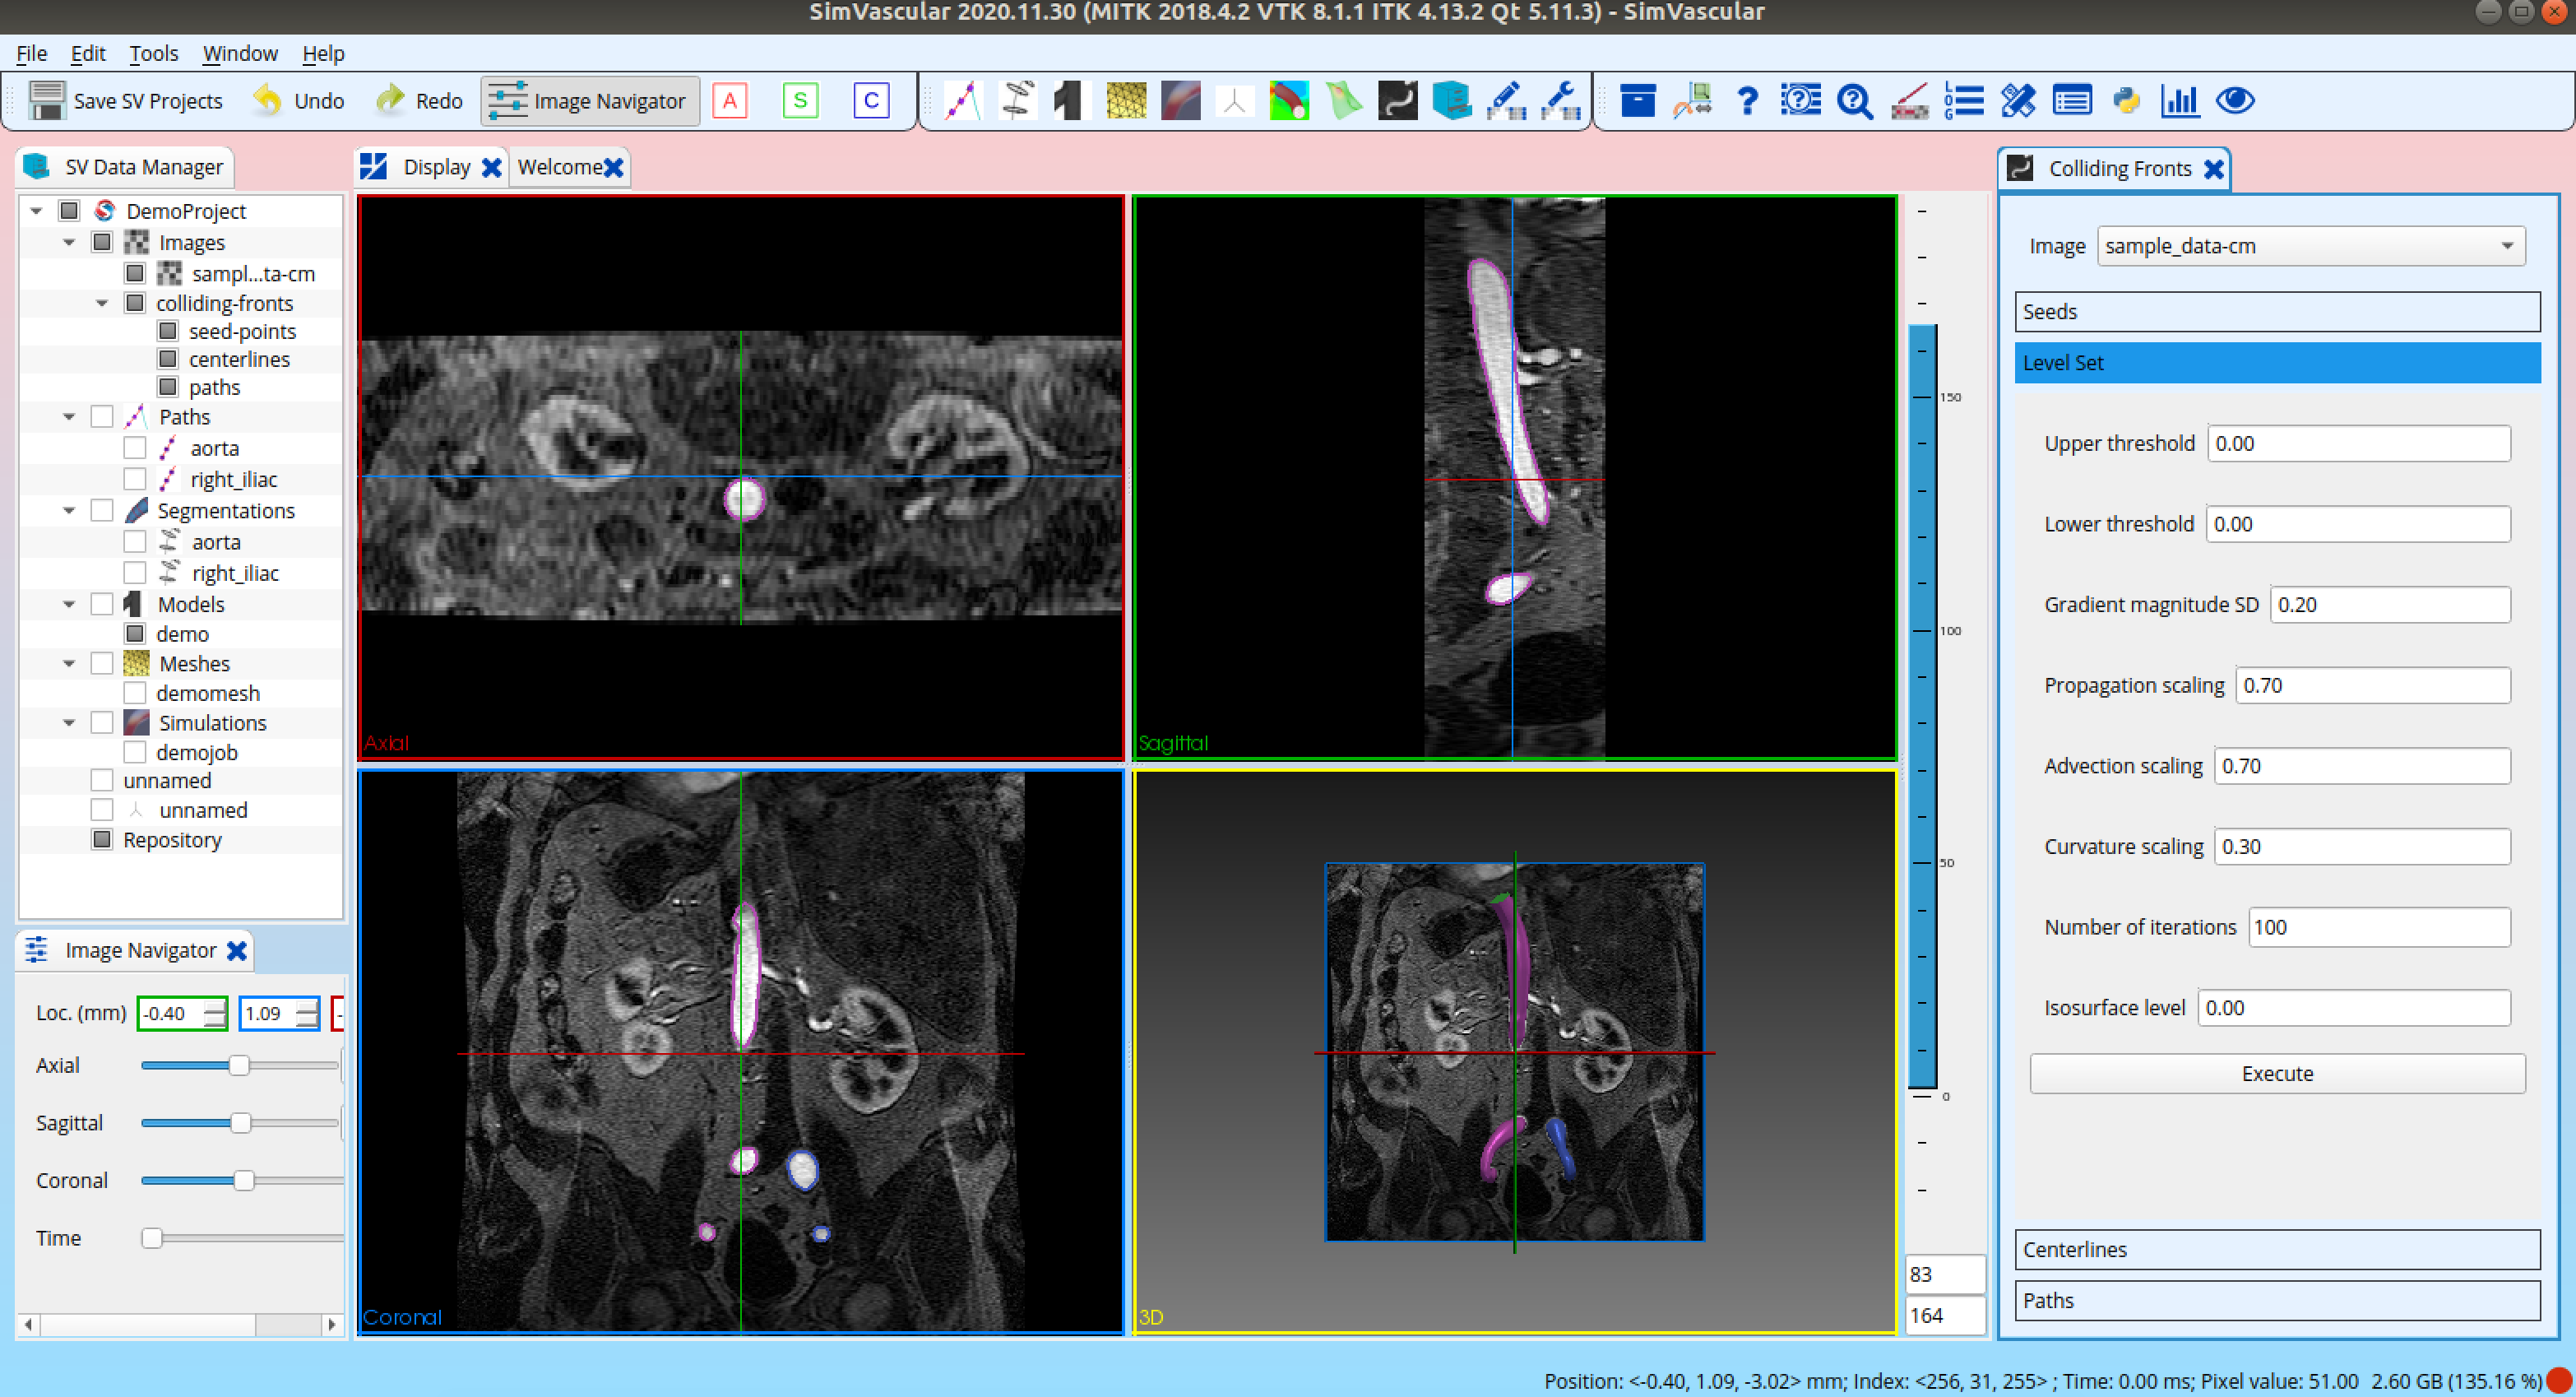This screenshot has height=1397, width=2576.
Task: Select the SV 2D Segmentation tool
Action: (1017, 100)
